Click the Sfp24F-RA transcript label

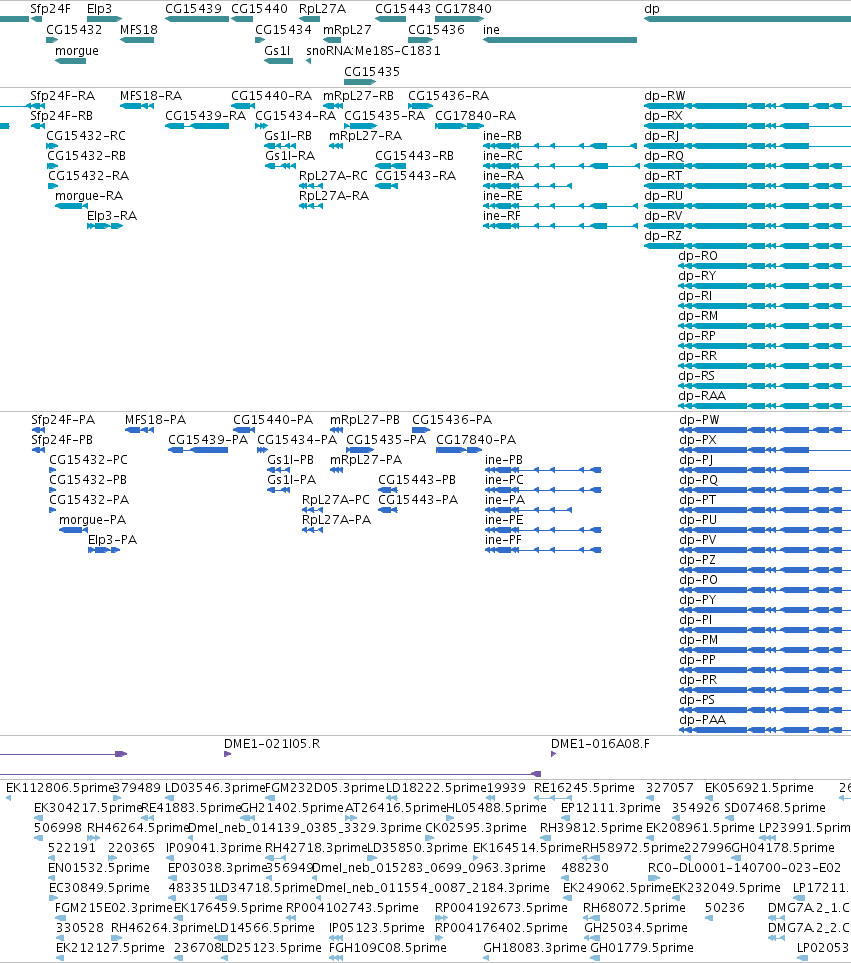point(63,96)
